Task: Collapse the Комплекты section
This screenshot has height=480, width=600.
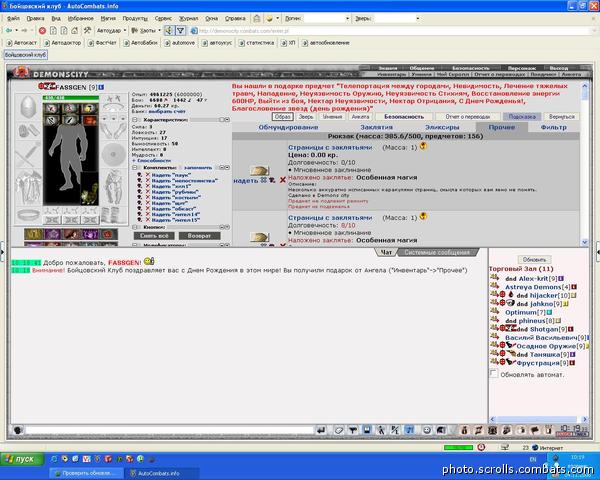Action: pyautogui.click(x=135, y=167)
